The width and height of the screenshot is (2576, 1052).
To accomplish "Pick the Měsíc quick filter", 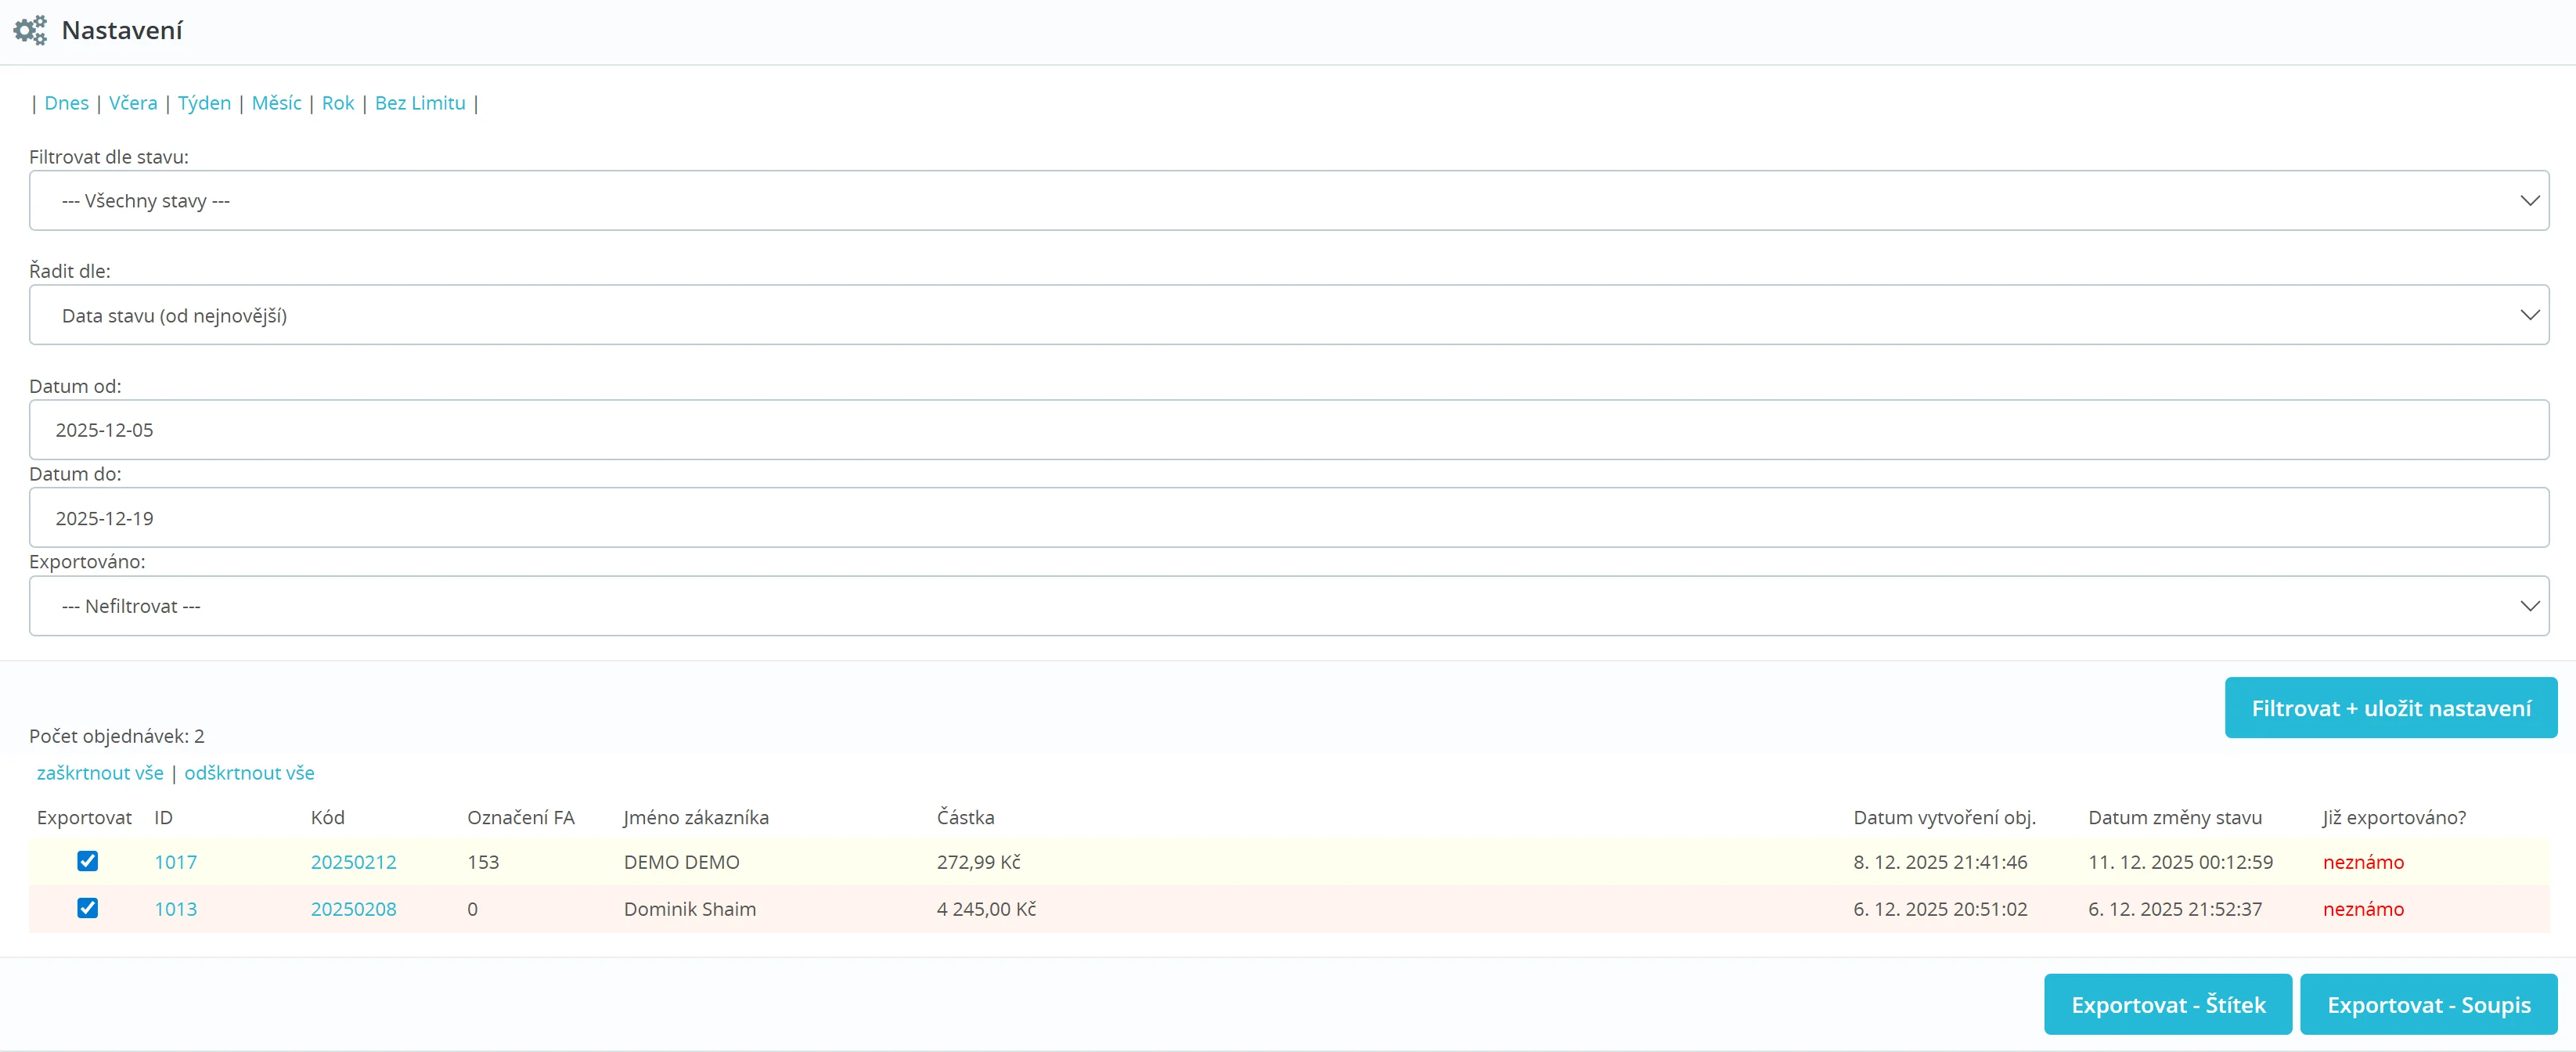I will coord(276,103).
